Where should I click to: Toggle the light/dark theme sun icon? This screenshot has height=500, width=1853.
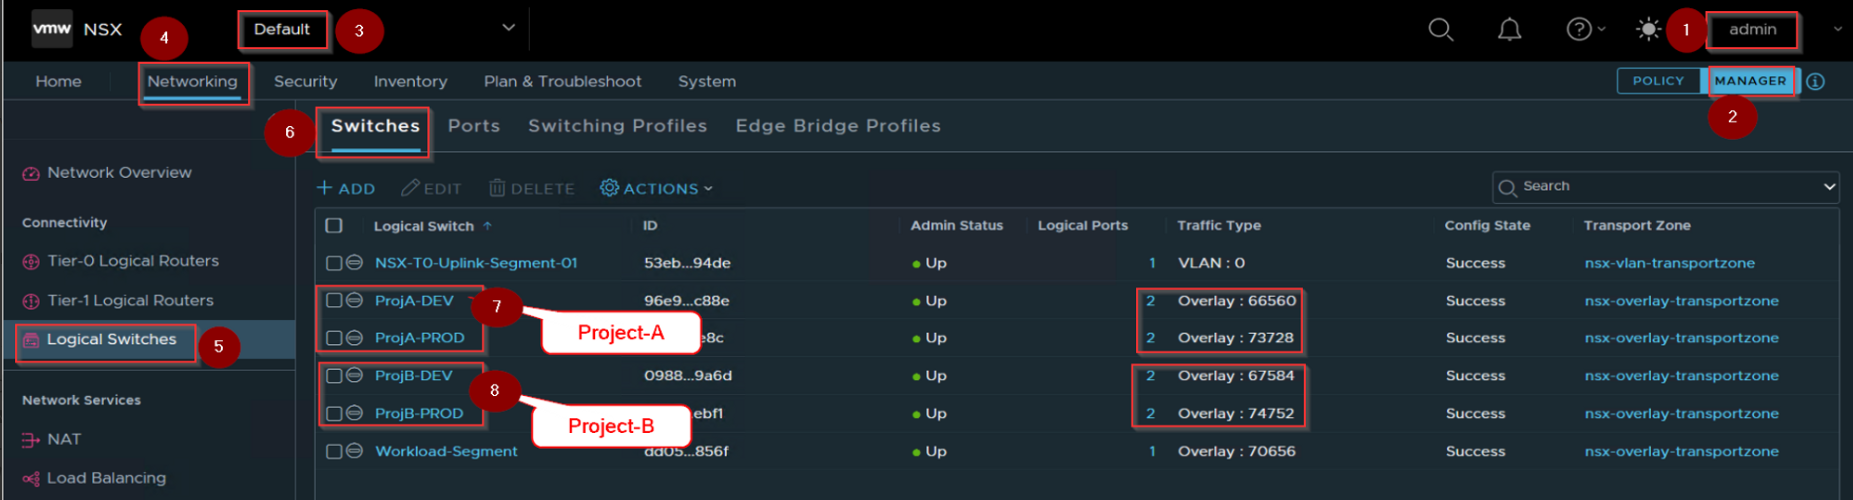[x=1648, y=30]
